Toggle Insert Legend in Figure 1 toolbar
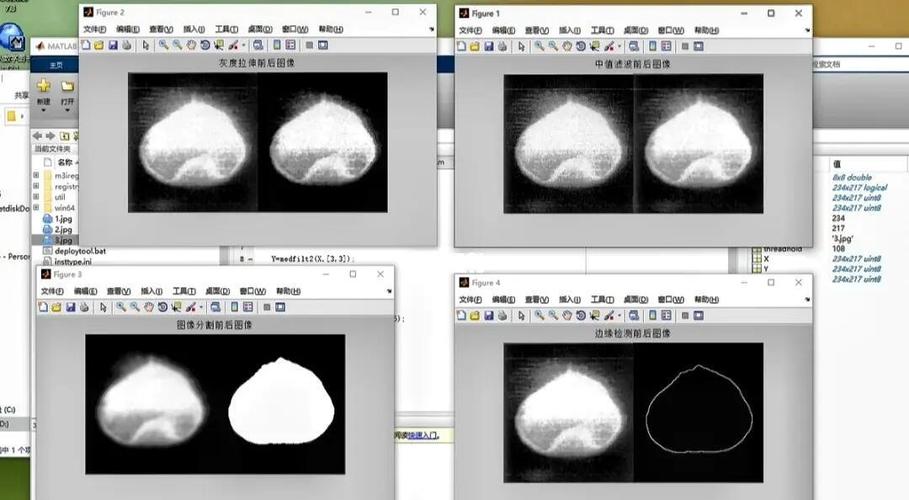909x500 pixels. click(666, 45)
